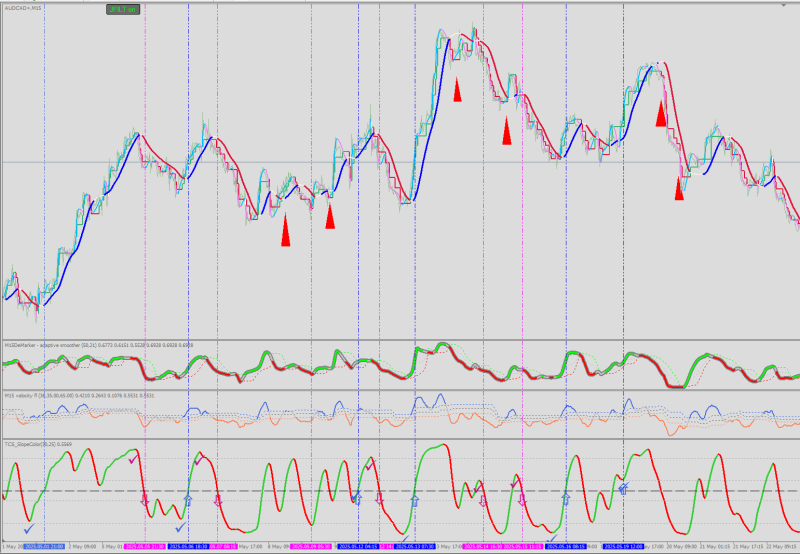Viewport: 800px width, 554px height.
Task: Click the 21 May 01:15 time axis label
Action: click(716, 546)
